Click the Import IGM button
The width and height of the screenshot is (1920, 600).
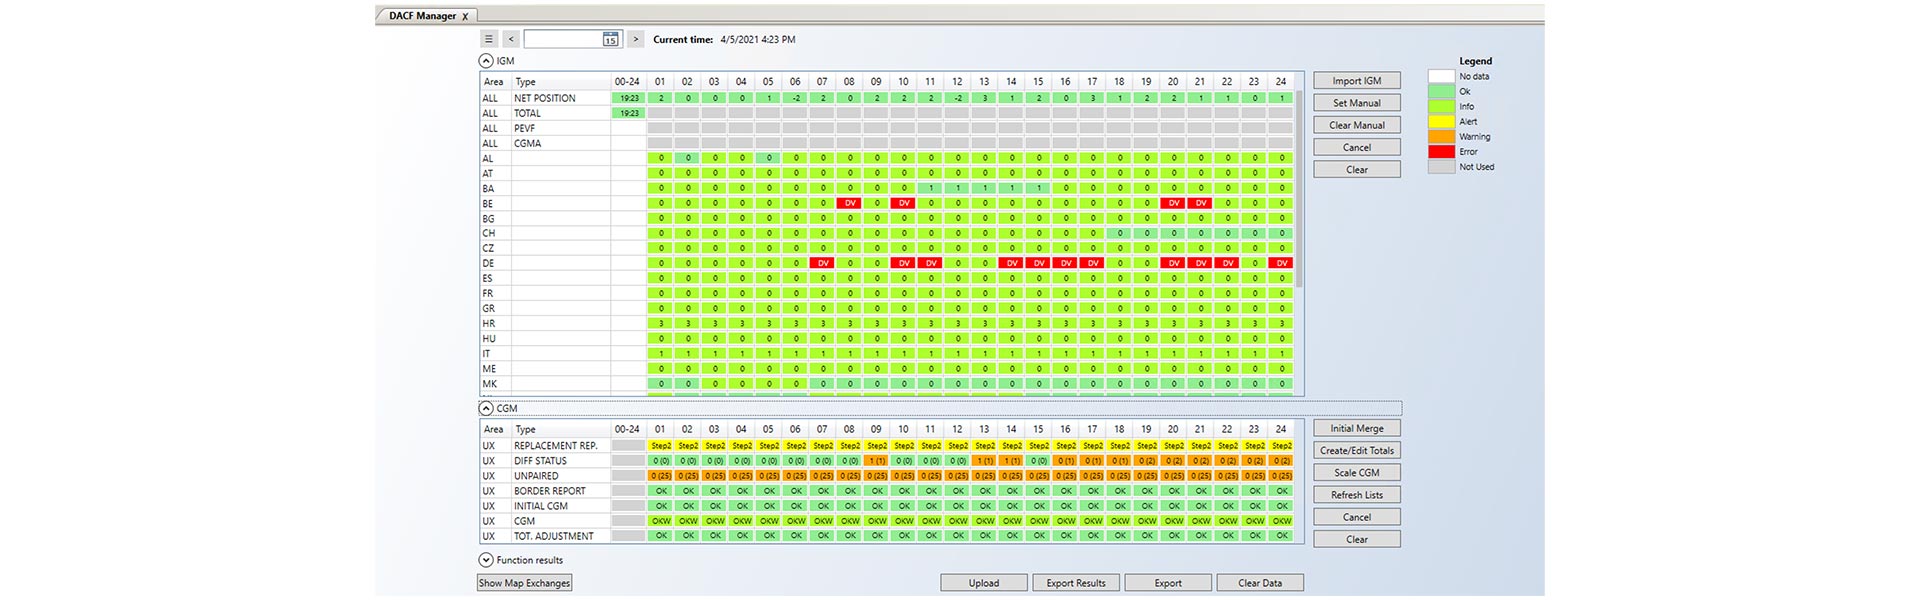[1357, 81]
